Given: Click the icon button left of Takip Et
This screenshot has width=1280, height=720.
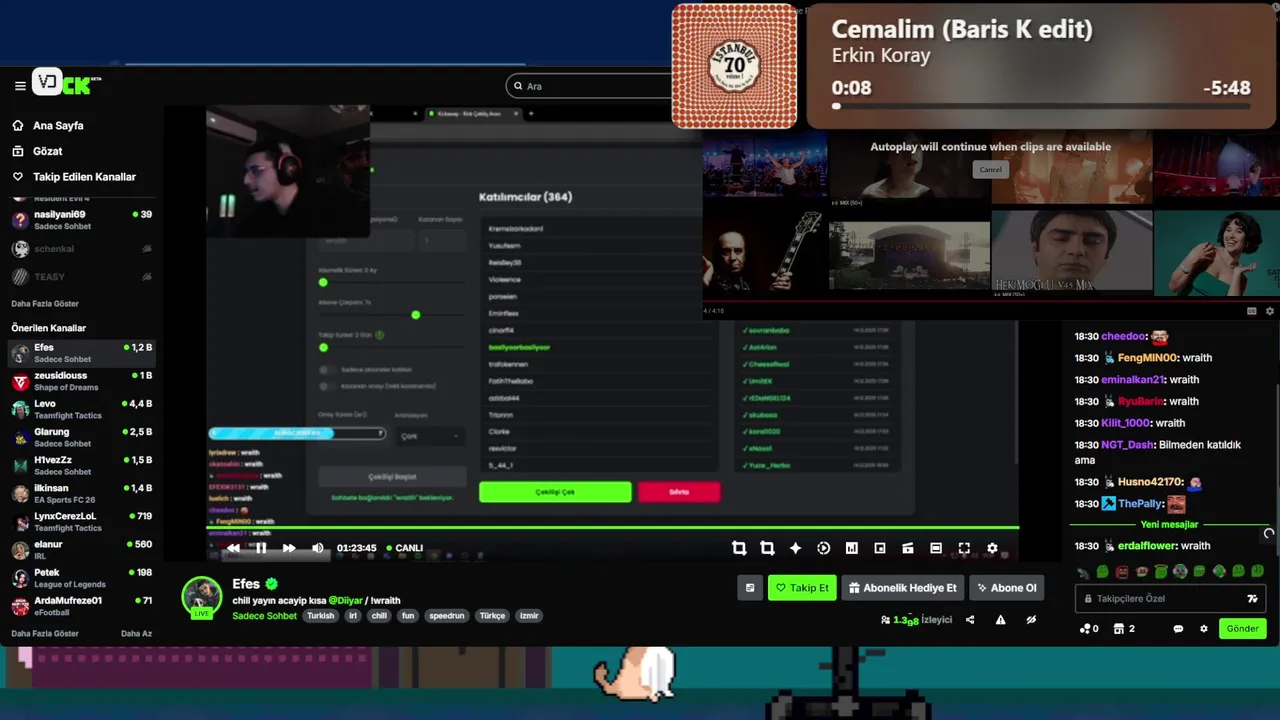Looking at the screenshot, I should tap(750, 588).
